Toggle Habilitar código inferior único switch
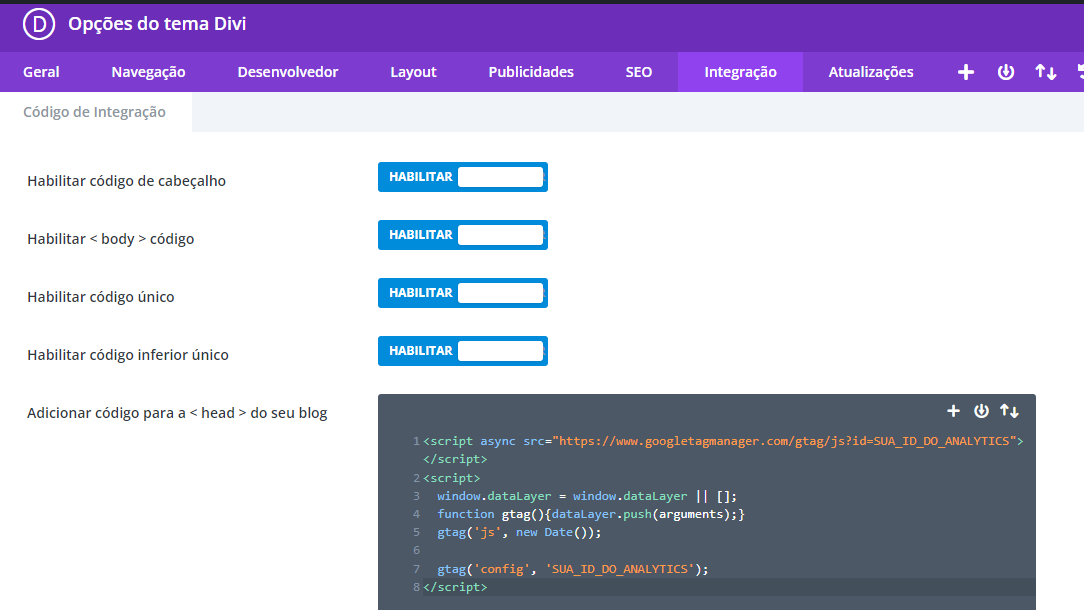This screenshot has height=610, width=1084. (x=462, y=351)
